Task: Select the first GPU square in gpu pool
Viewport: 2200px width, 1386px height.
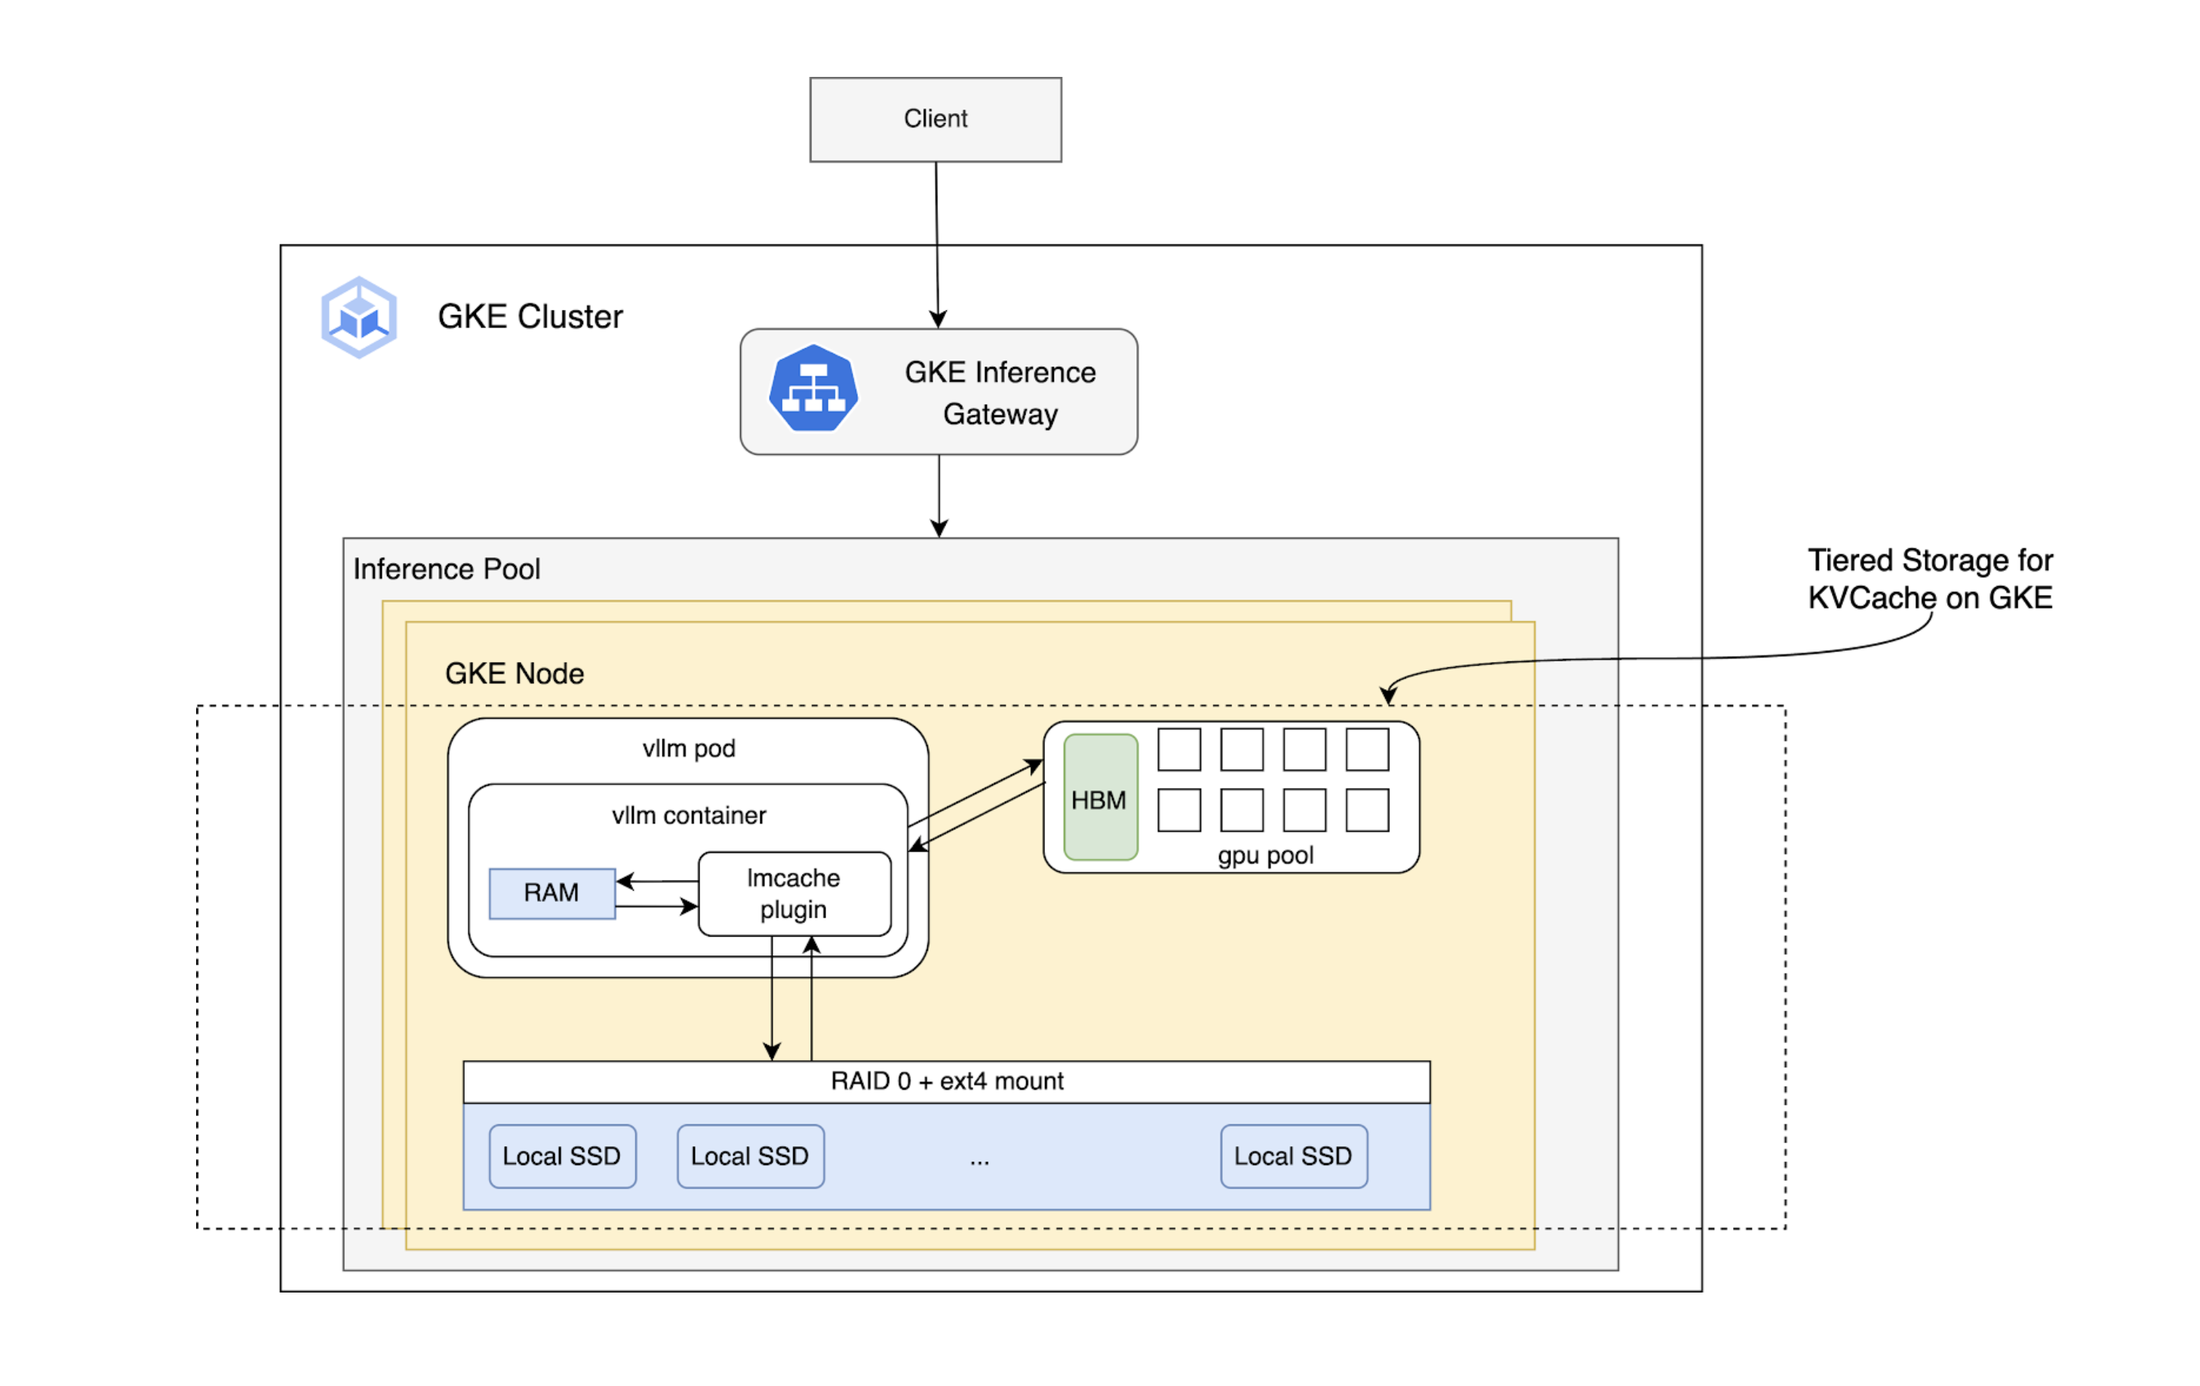Action: 1180,749
